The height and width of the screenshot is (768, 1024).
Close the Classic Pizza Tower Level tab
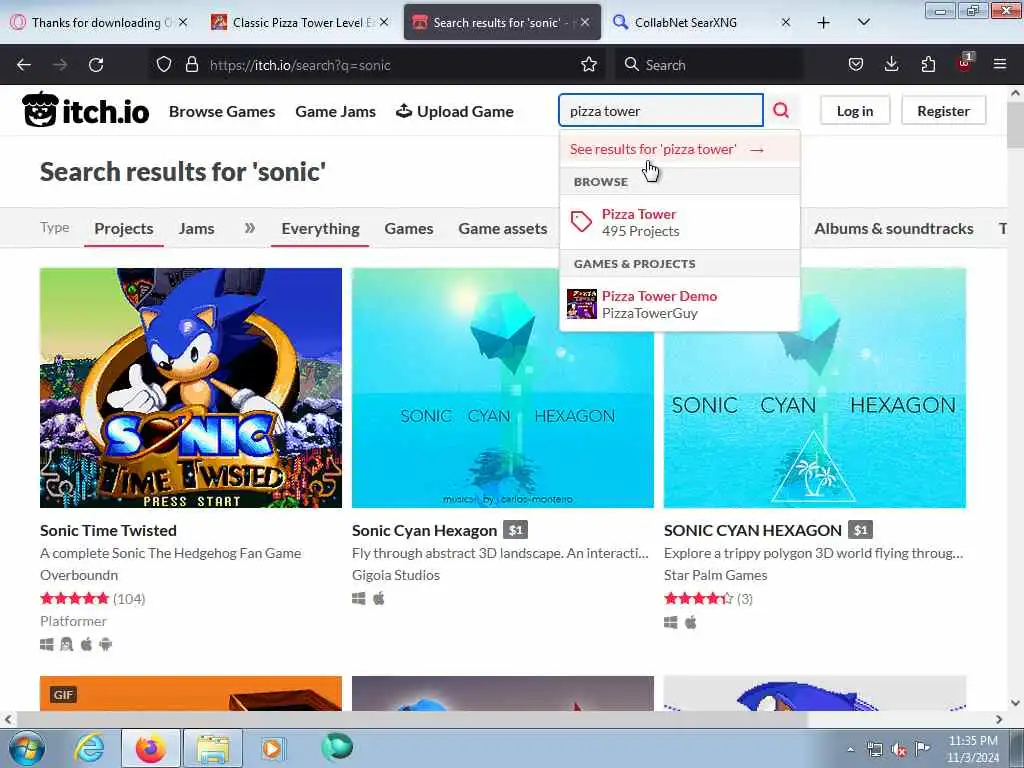384,23
